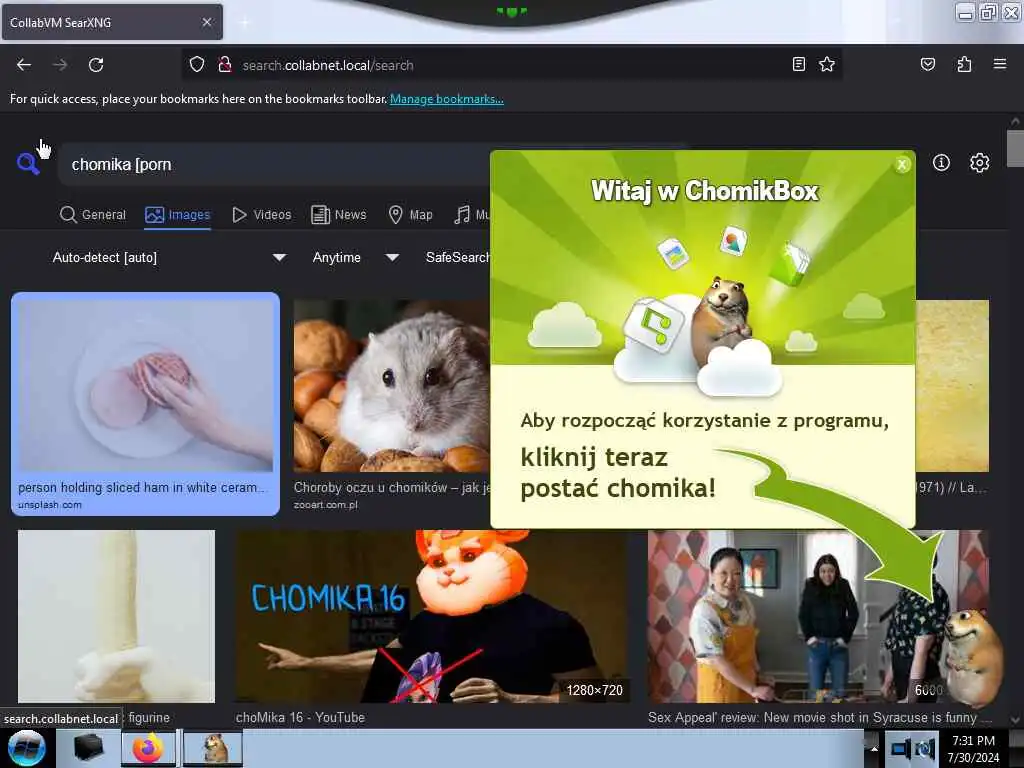Click the tracking protection shield icon
This screenshot has width=1024, height=768.
197,65
